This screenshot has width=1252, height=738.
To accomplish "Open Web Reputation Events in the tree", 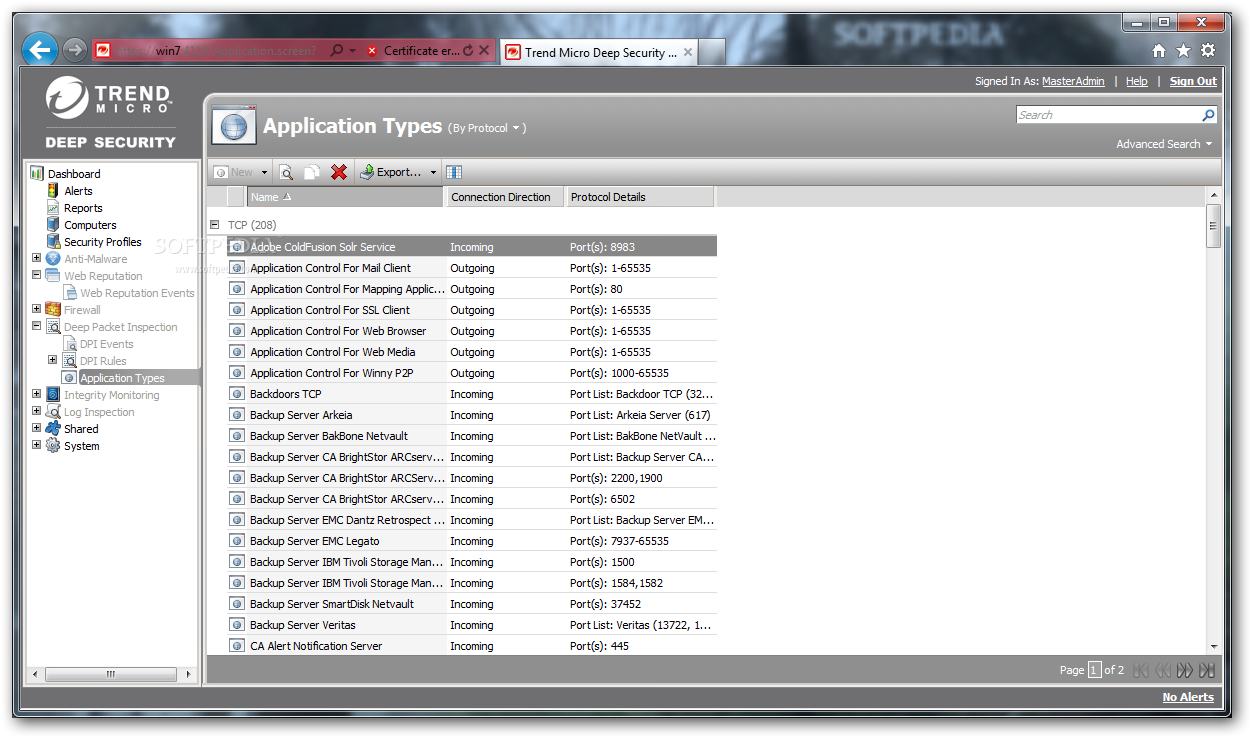I will click(137, 293).
